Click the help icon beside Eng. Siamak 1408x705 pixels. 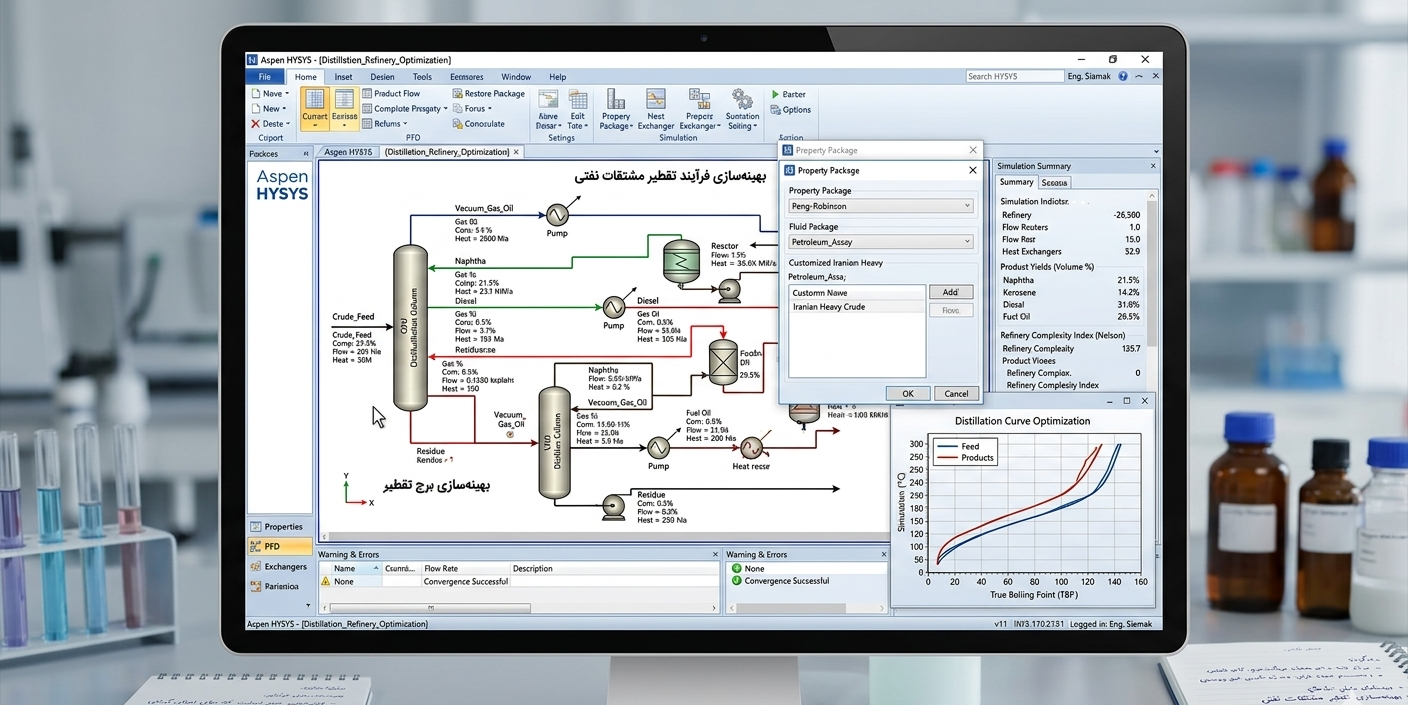point(1124,76)
